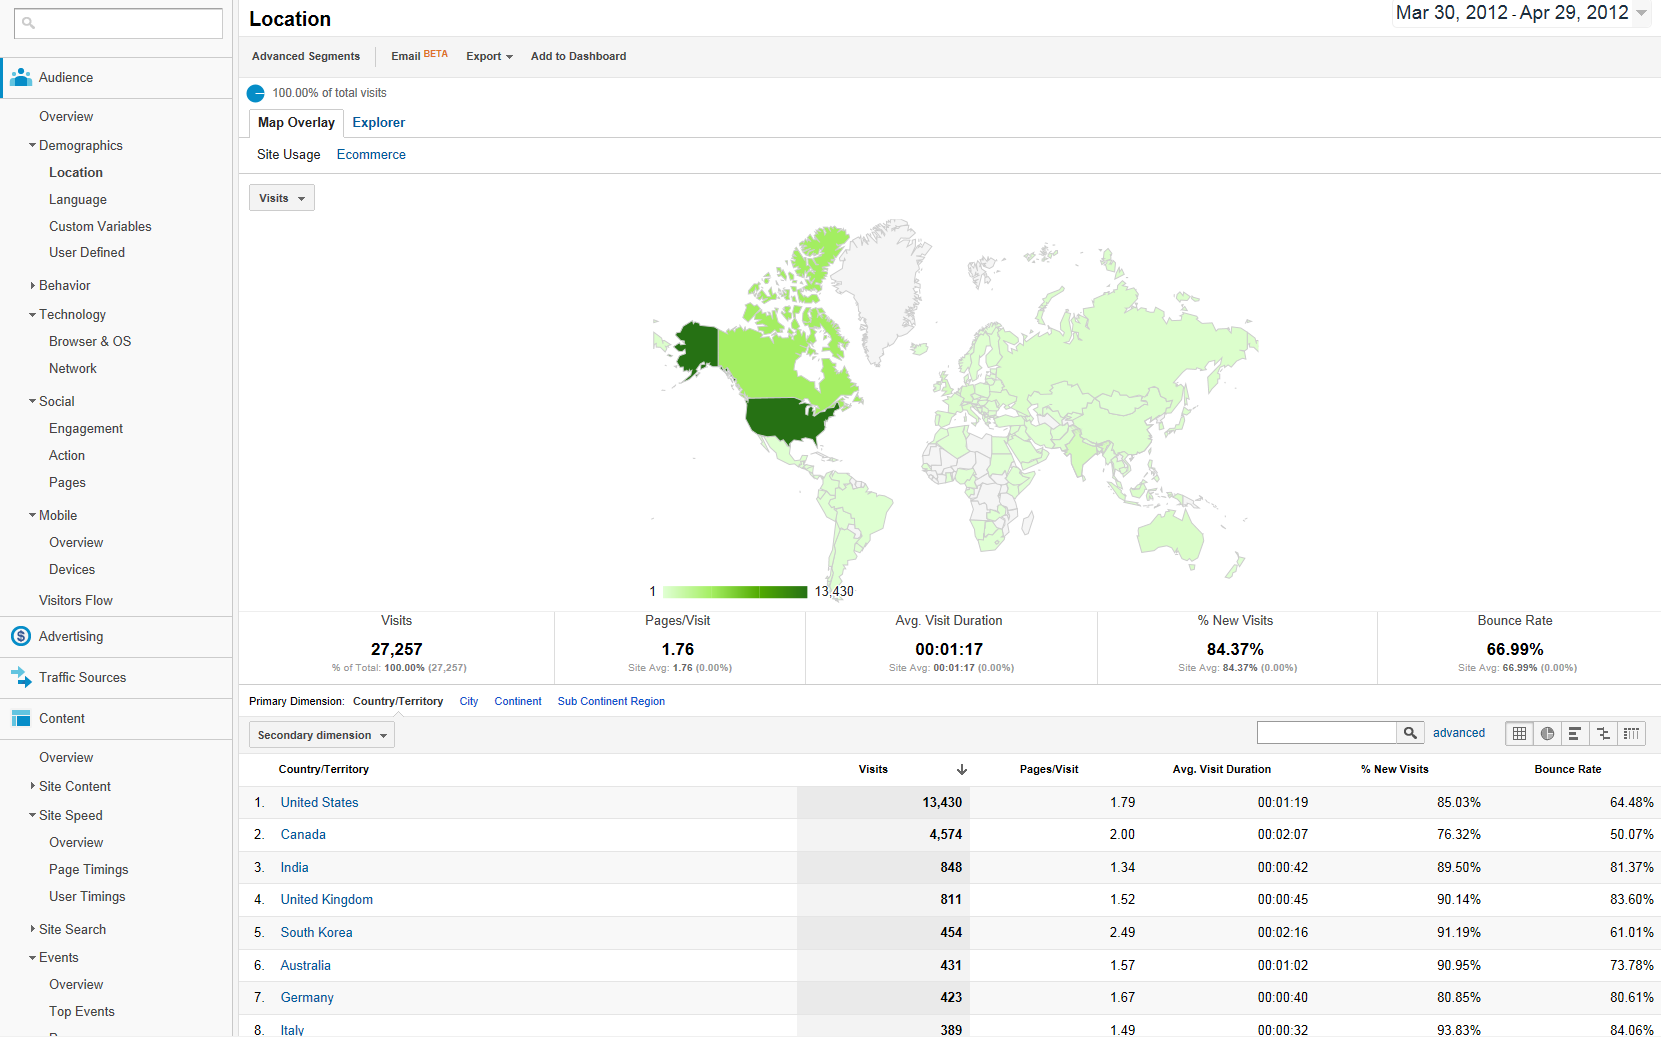Switch to pivot table view
This screenshot has height=1037, width=1661.
(1631, 733)
